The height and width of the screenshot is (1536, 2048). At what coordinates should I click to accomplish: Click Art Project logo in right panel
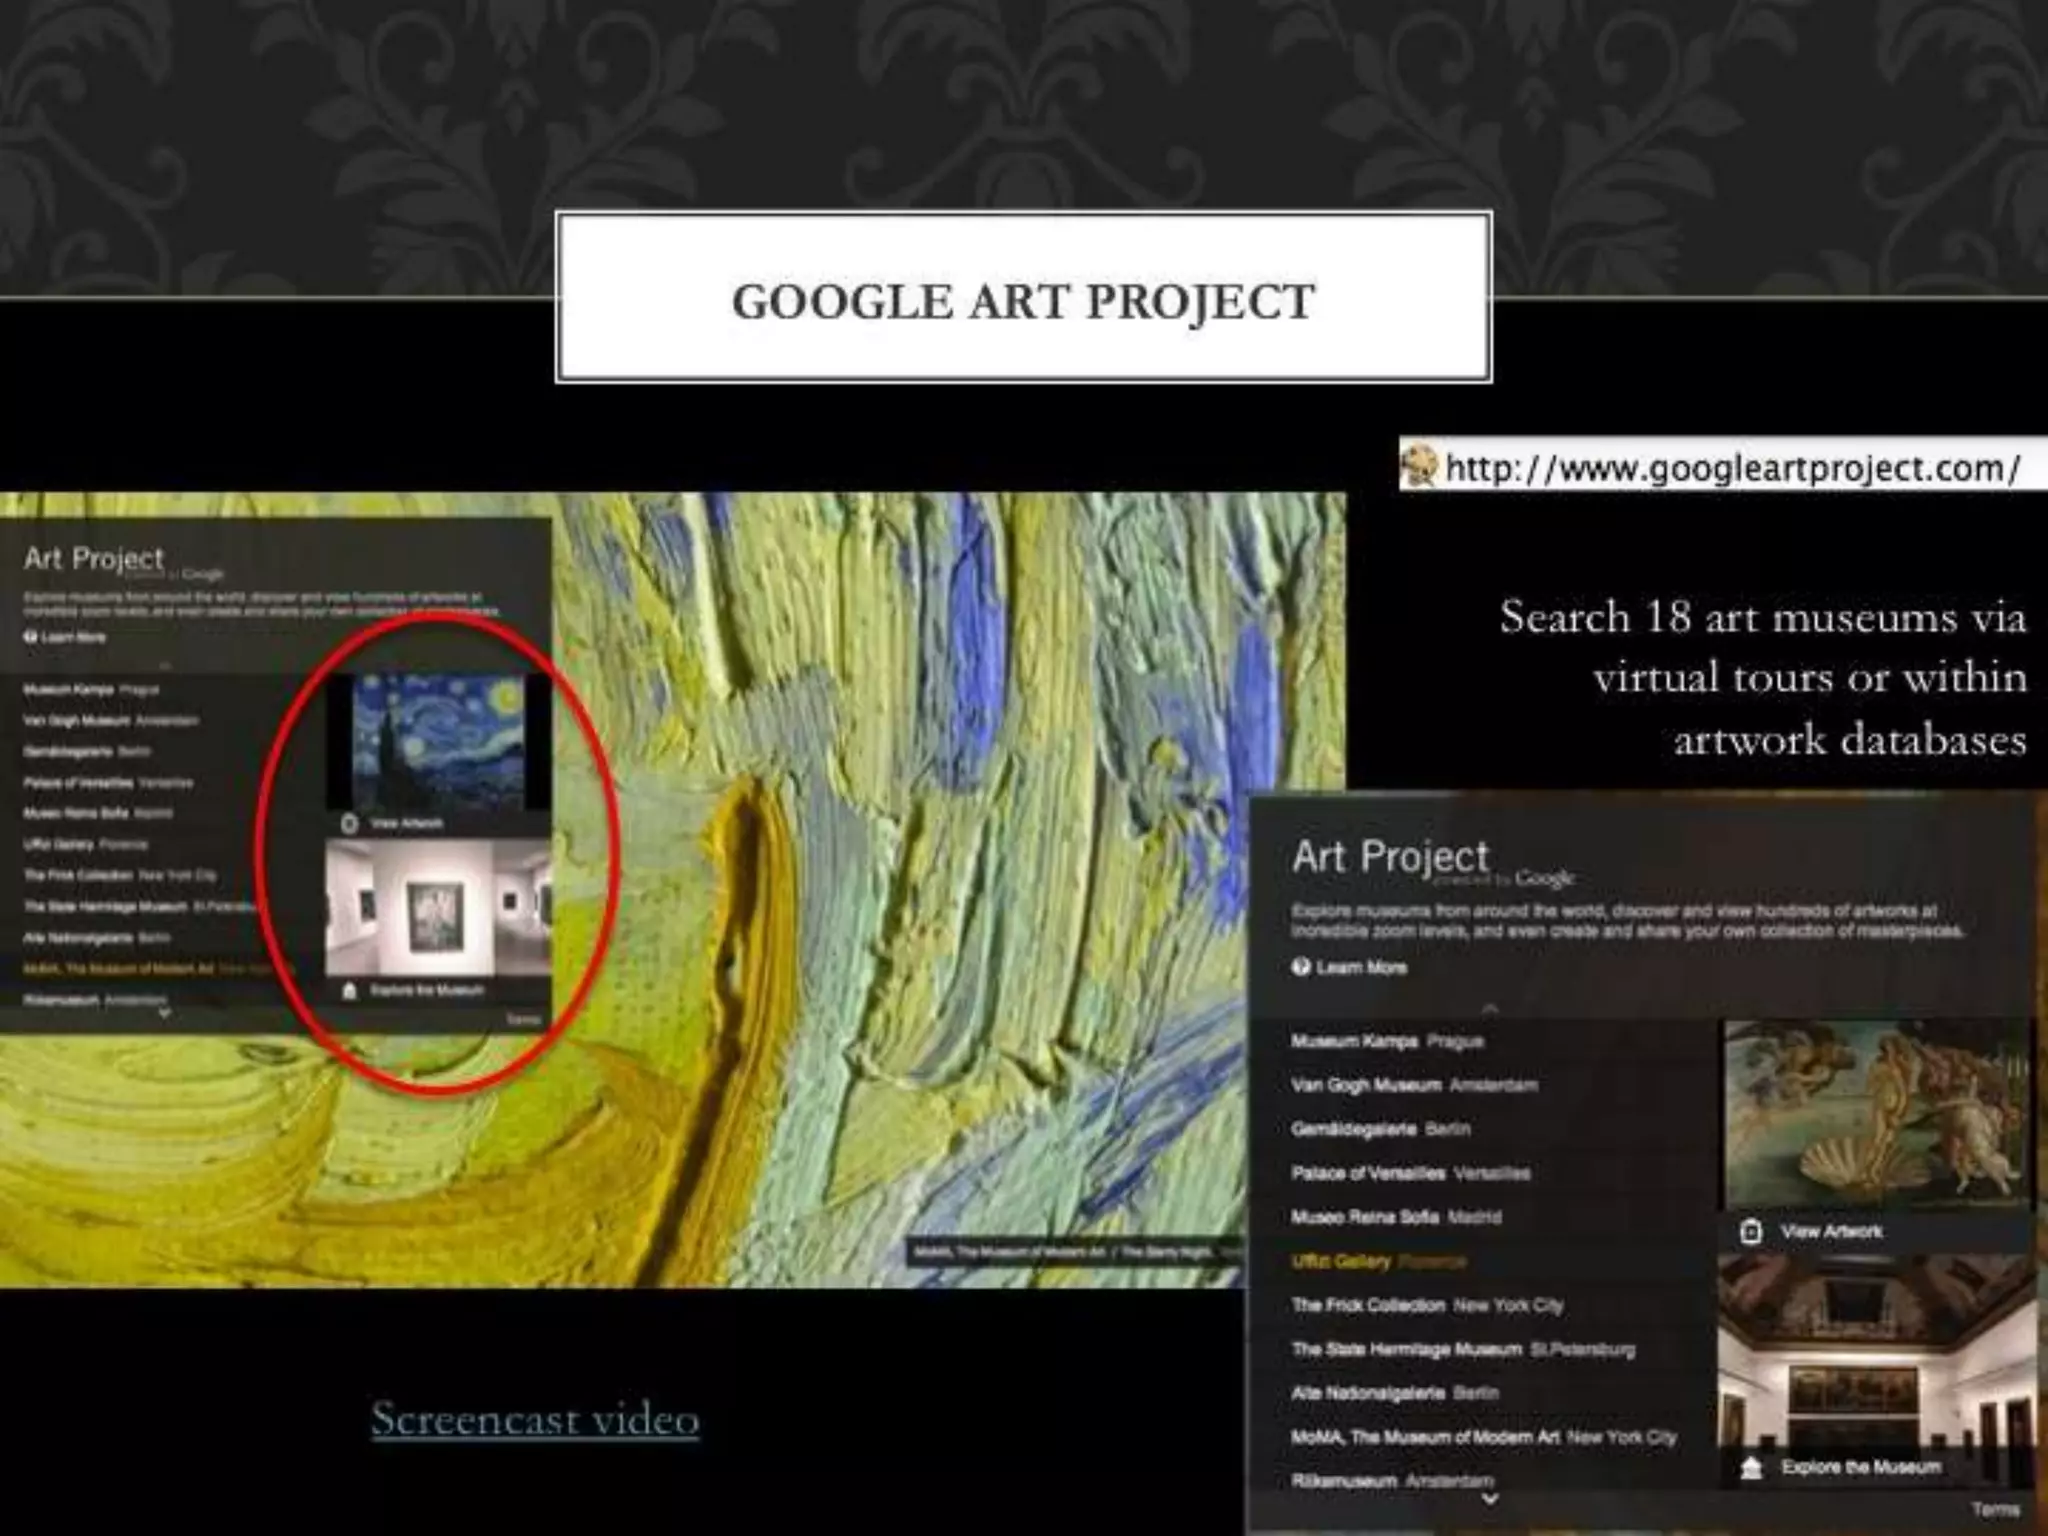(x=1432, y=860)
